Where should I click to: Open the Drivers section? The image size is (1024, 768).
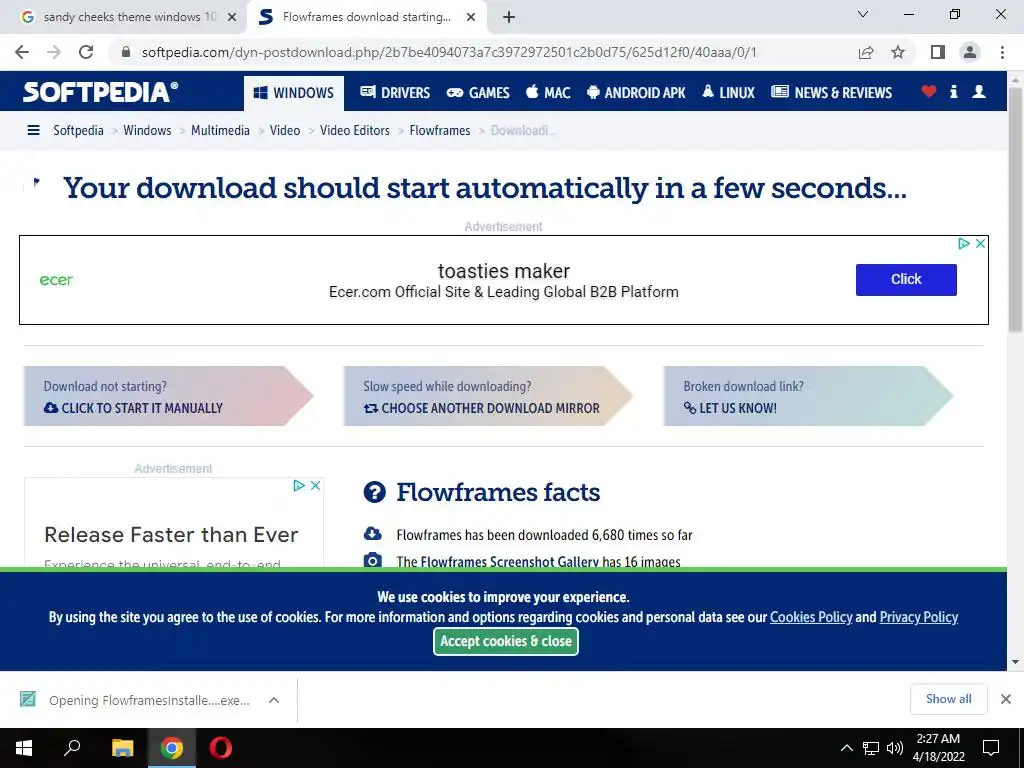click(395, 93)
